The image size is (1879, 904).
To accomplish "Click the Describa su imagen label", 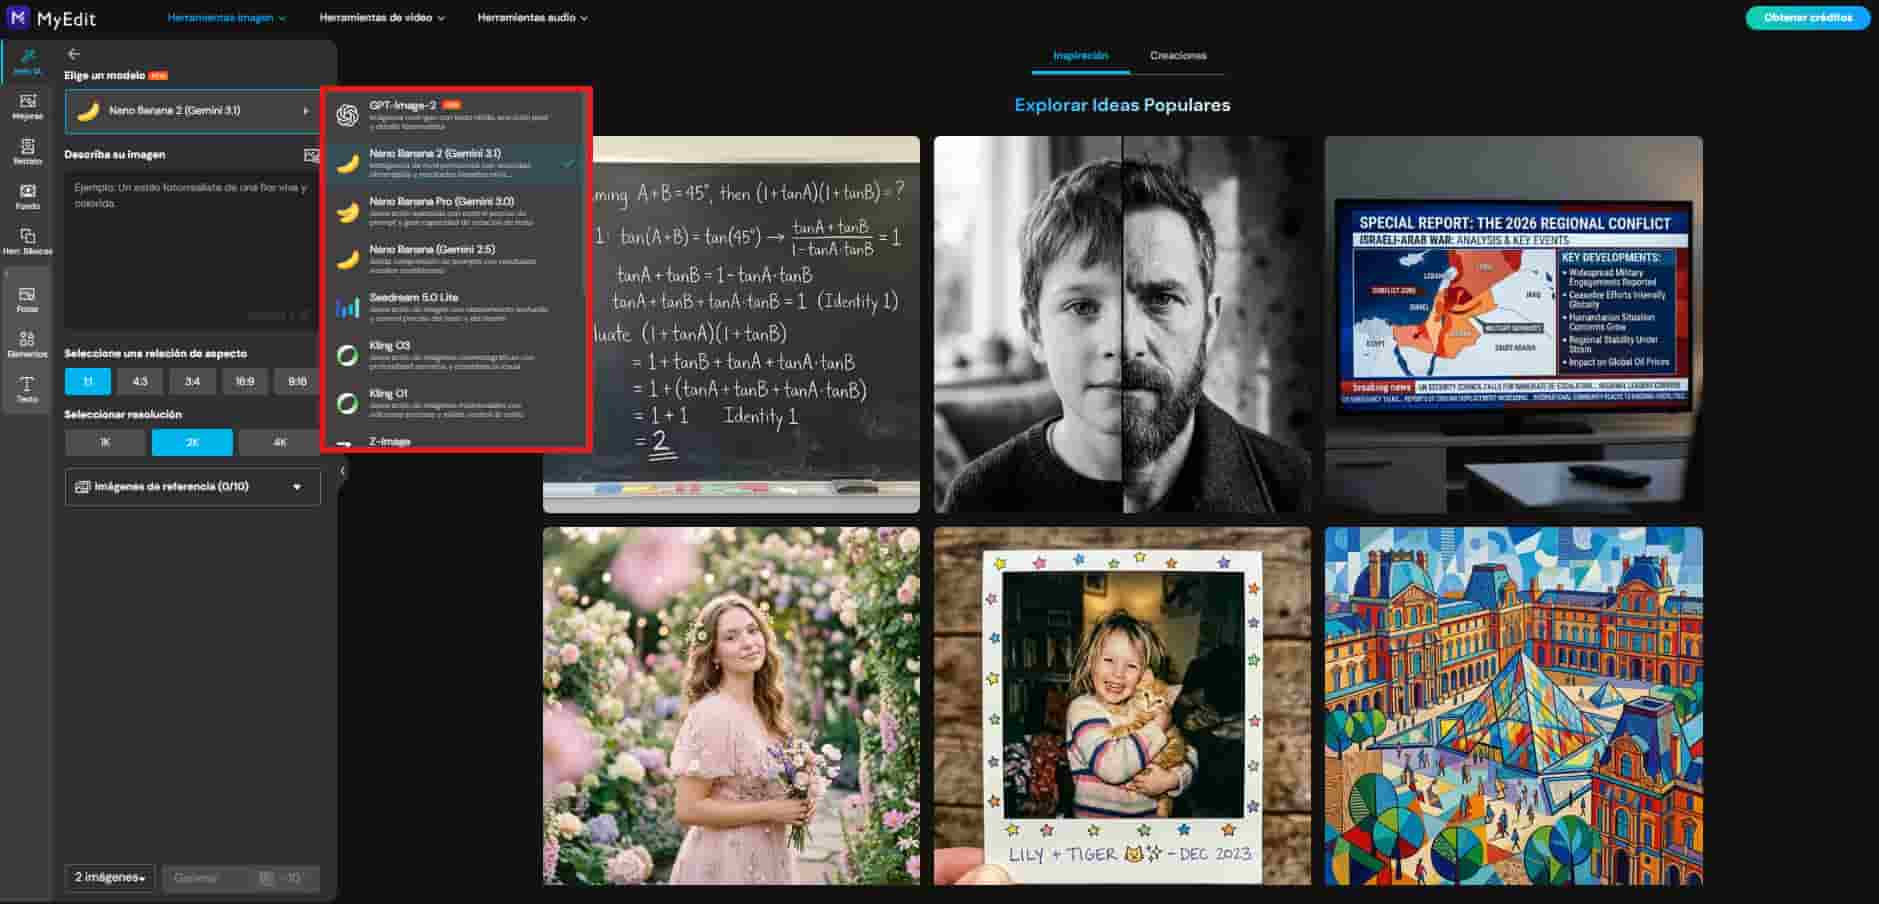I will click(115, 155).
